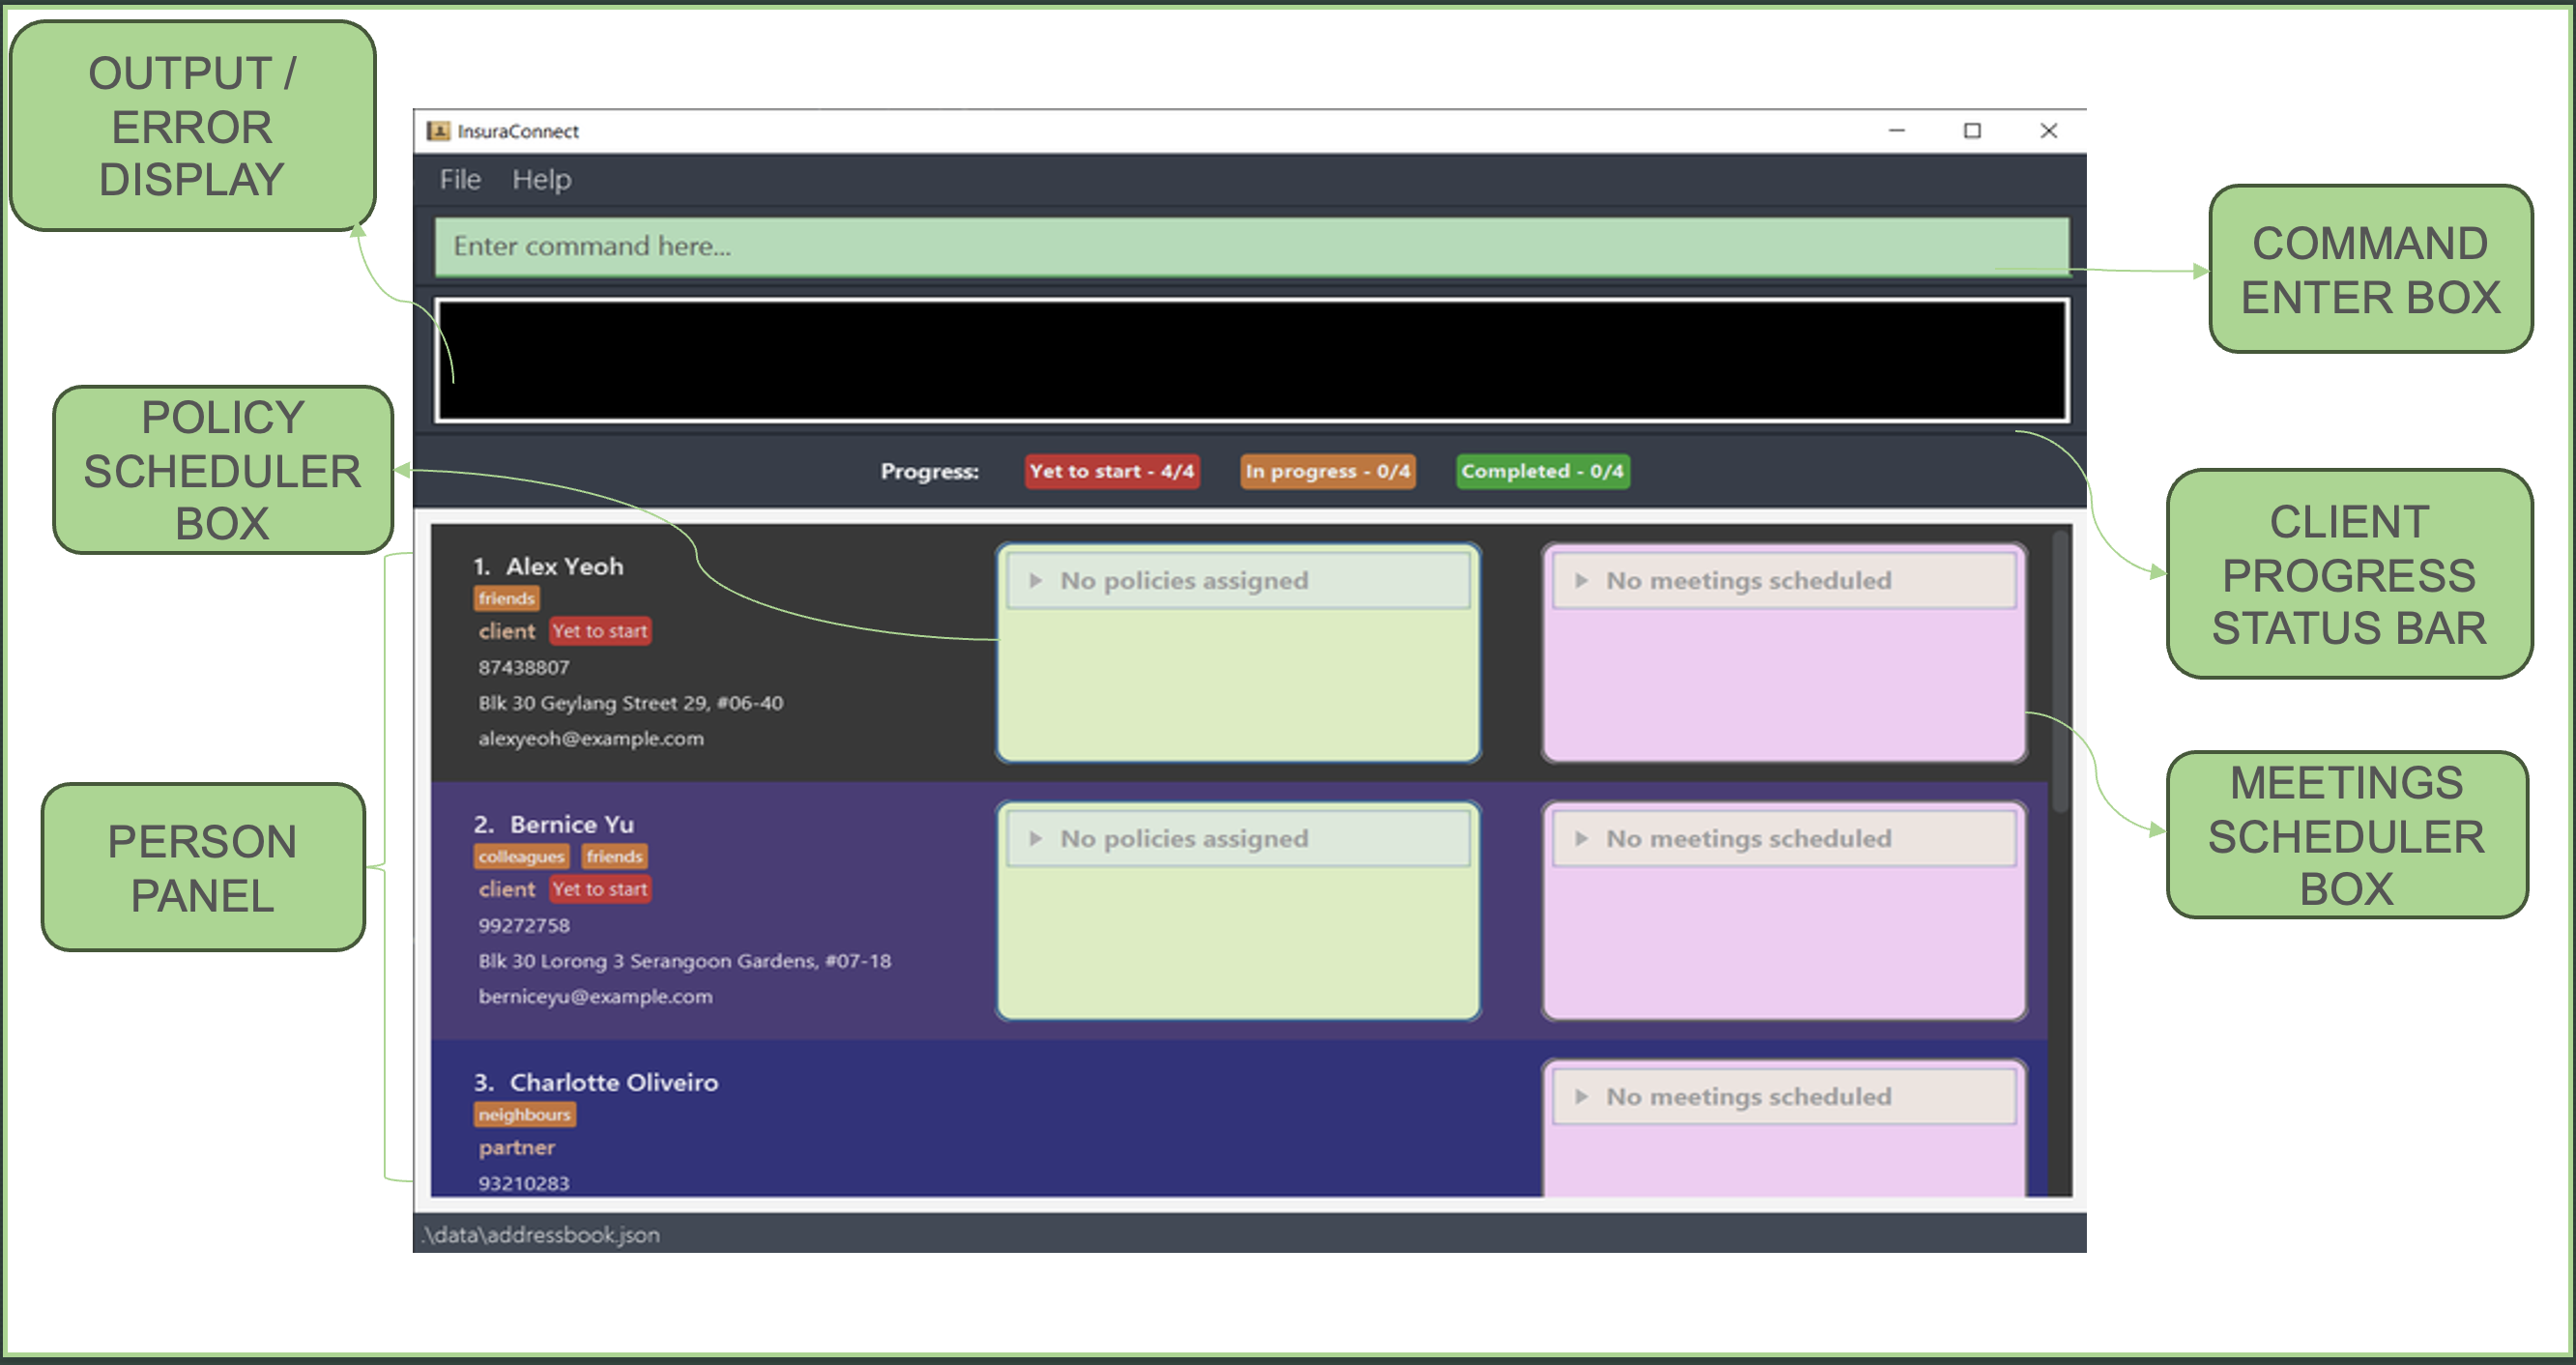The height and width of the screenshot is (1365, 2576).
Task: Click Bernice Yu's 'colleagues' tag
Action: coord(522,857)
